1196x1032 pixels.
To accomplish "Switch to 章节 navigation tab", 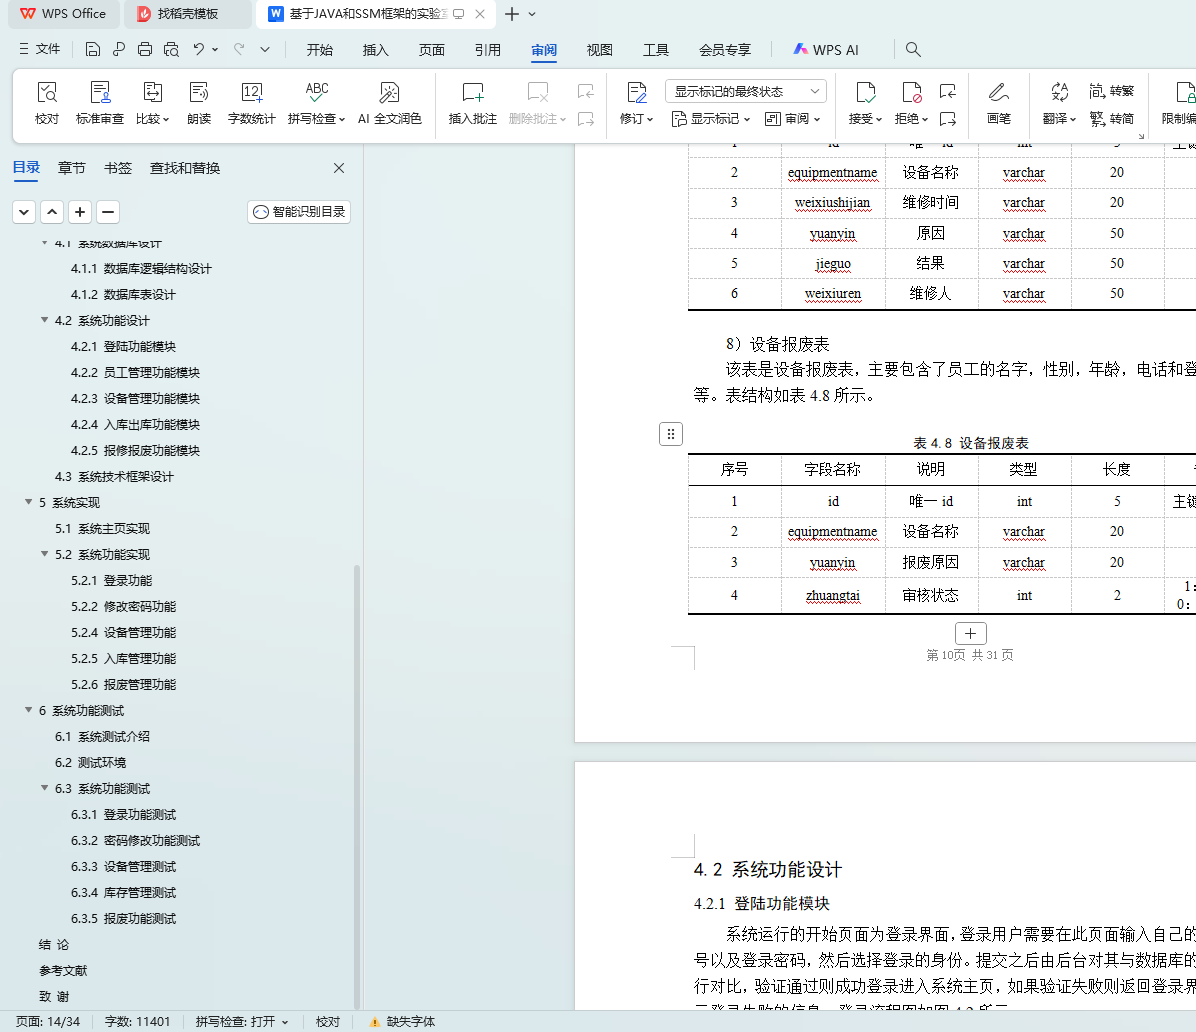I will coord(72,168).
